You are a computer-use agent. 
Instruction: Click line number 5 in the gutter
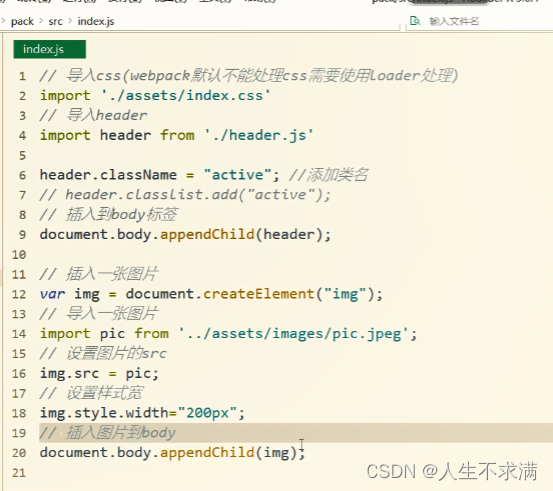point(22,155)
